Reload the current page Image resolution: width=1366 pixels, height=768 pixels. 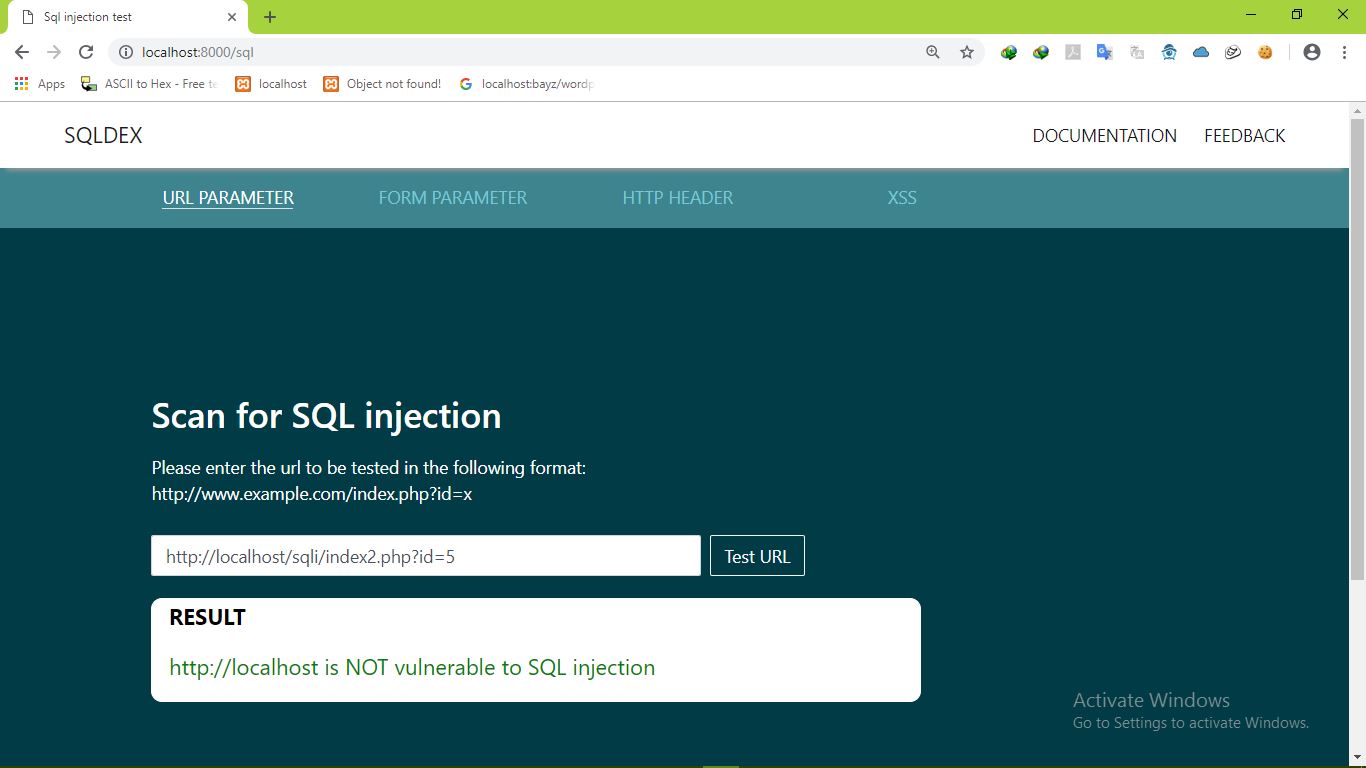pyautogui.click(x=86, y=52)
